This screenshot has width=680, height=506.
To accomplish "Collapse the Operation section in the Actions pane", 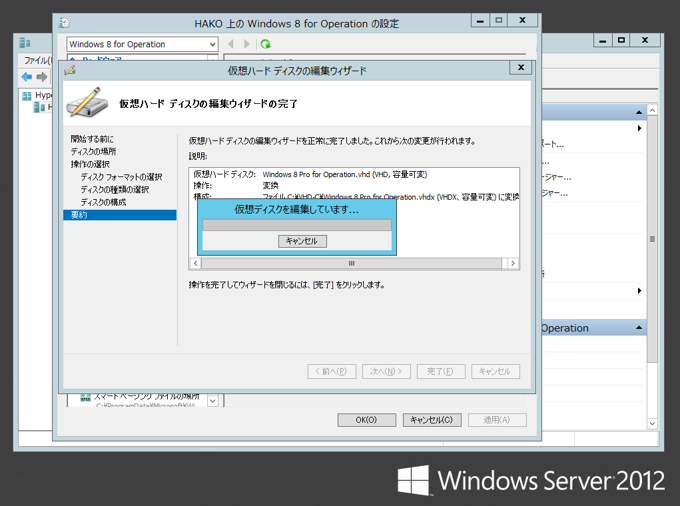I will [x=639, y=327].
